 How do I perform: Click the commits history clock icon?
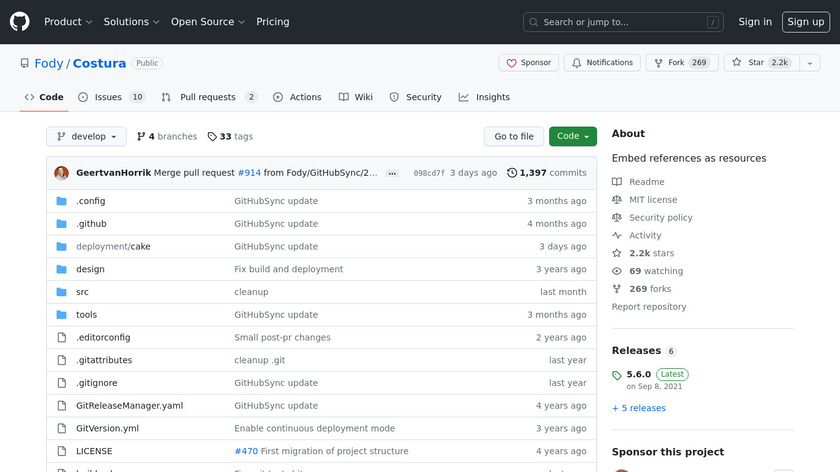pyautogui.click(x=512, y=173)
